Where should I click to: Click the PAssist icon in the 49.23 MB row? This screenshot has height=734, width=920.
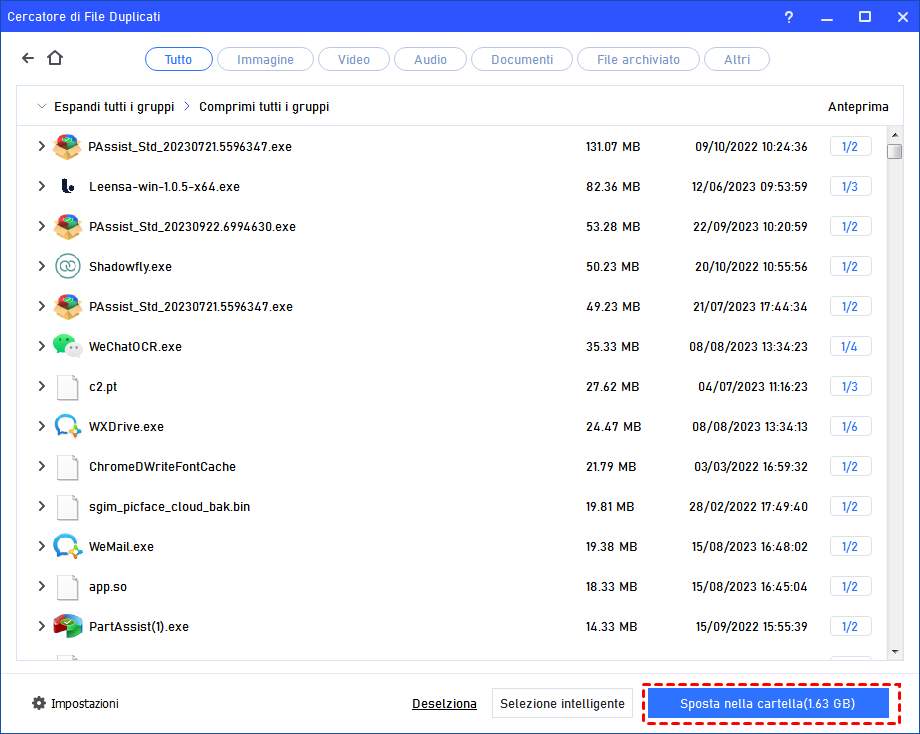[x=67, y=306]
